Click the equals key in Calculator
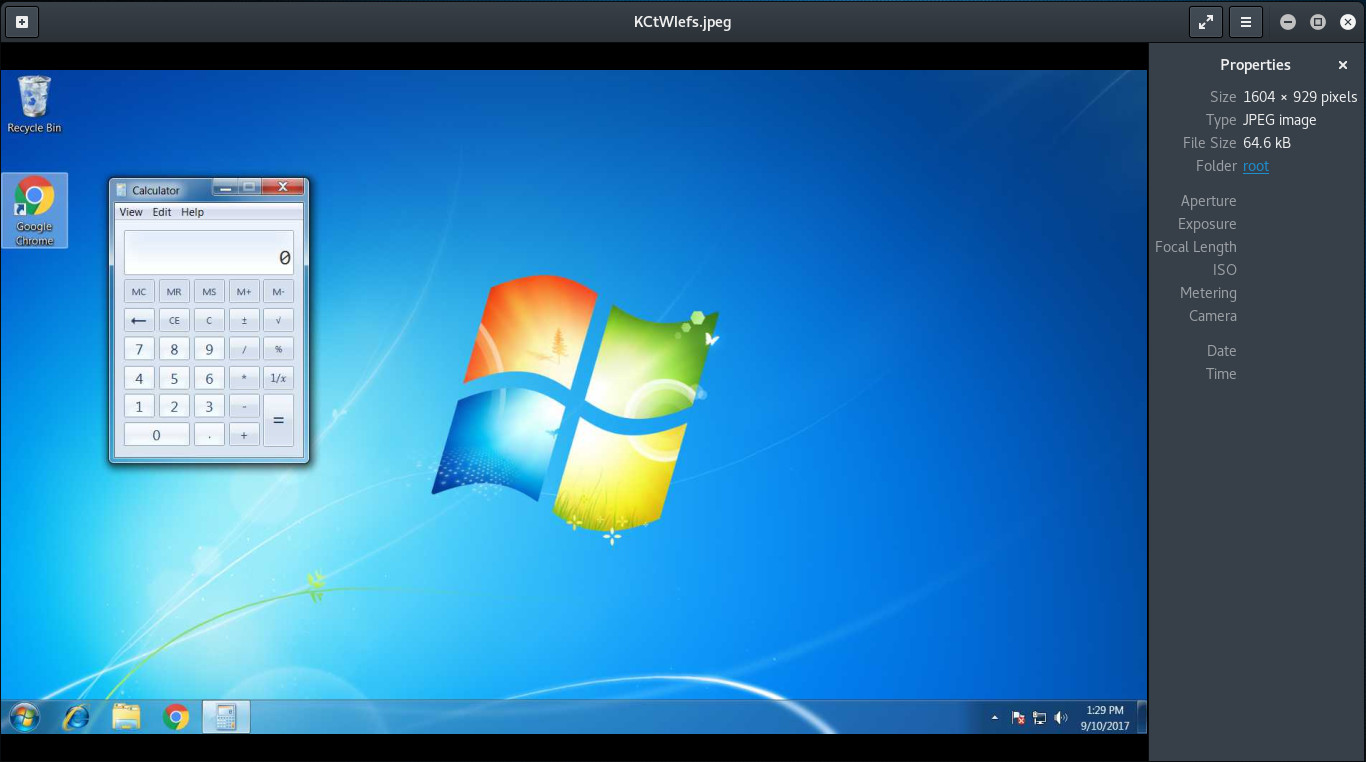The image size is (1366, 762). (x=278, y=420)
